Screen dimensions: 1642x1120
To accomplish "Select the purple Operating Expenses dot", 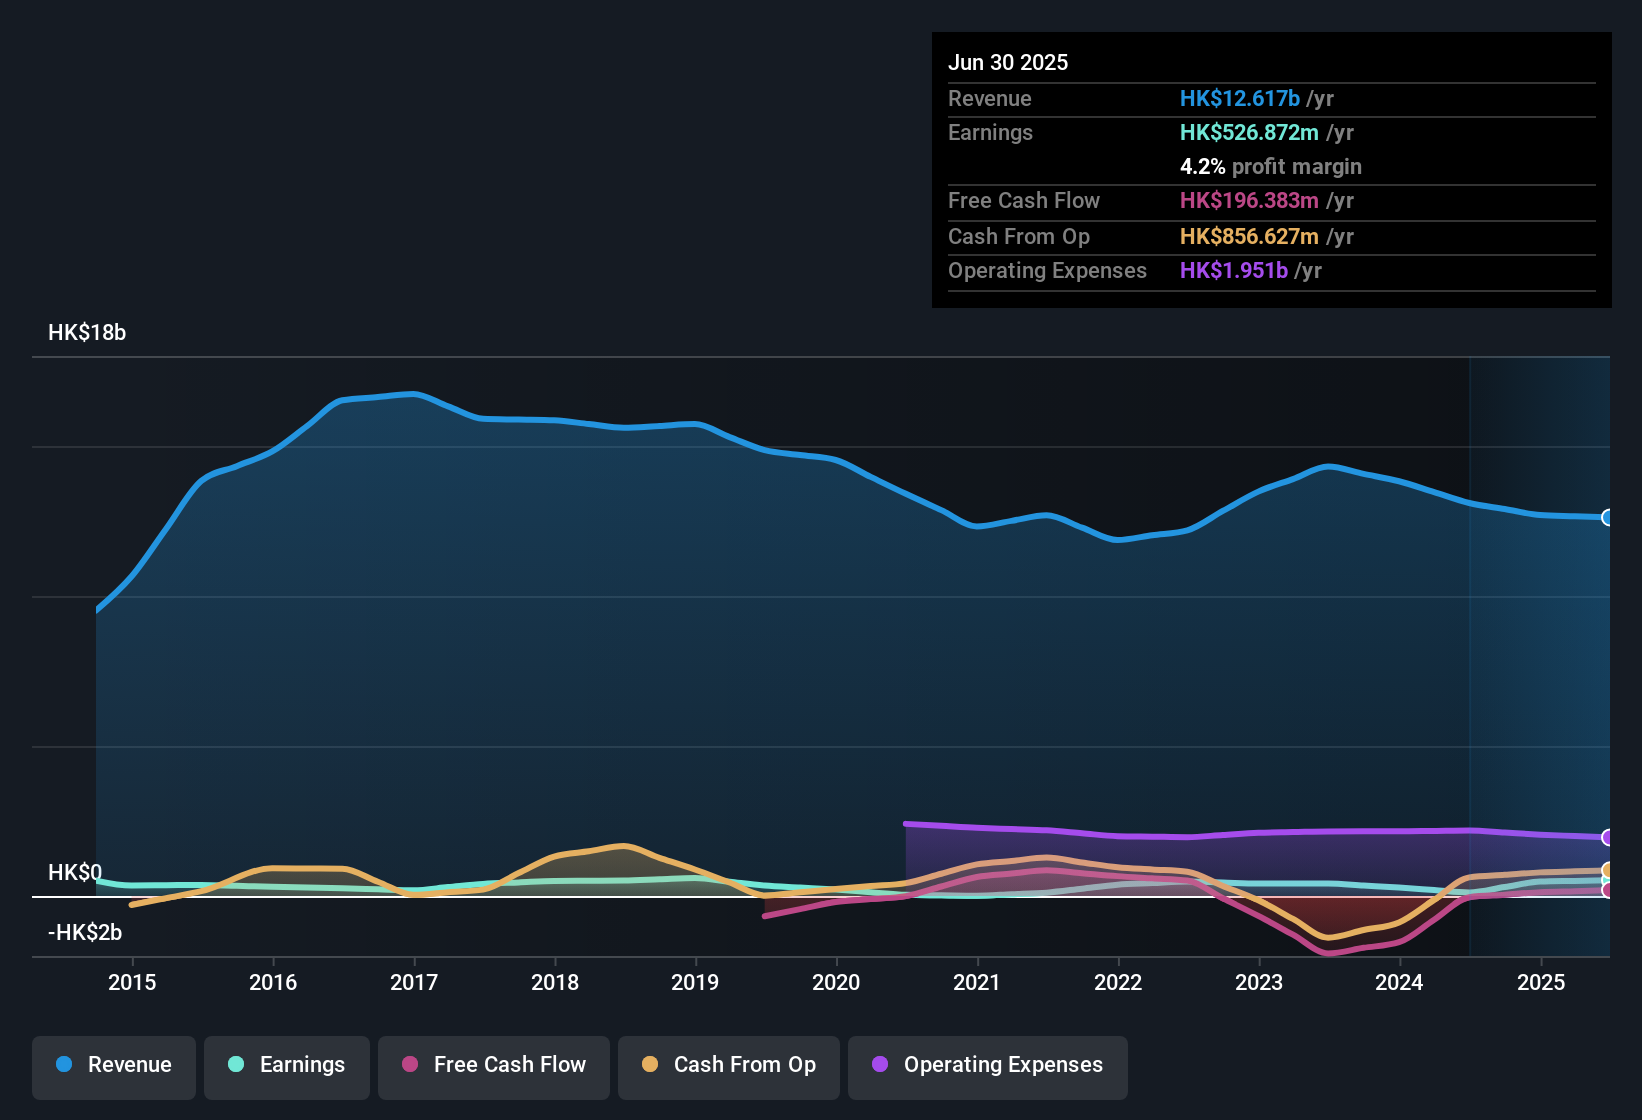I will pos(880,1065).
